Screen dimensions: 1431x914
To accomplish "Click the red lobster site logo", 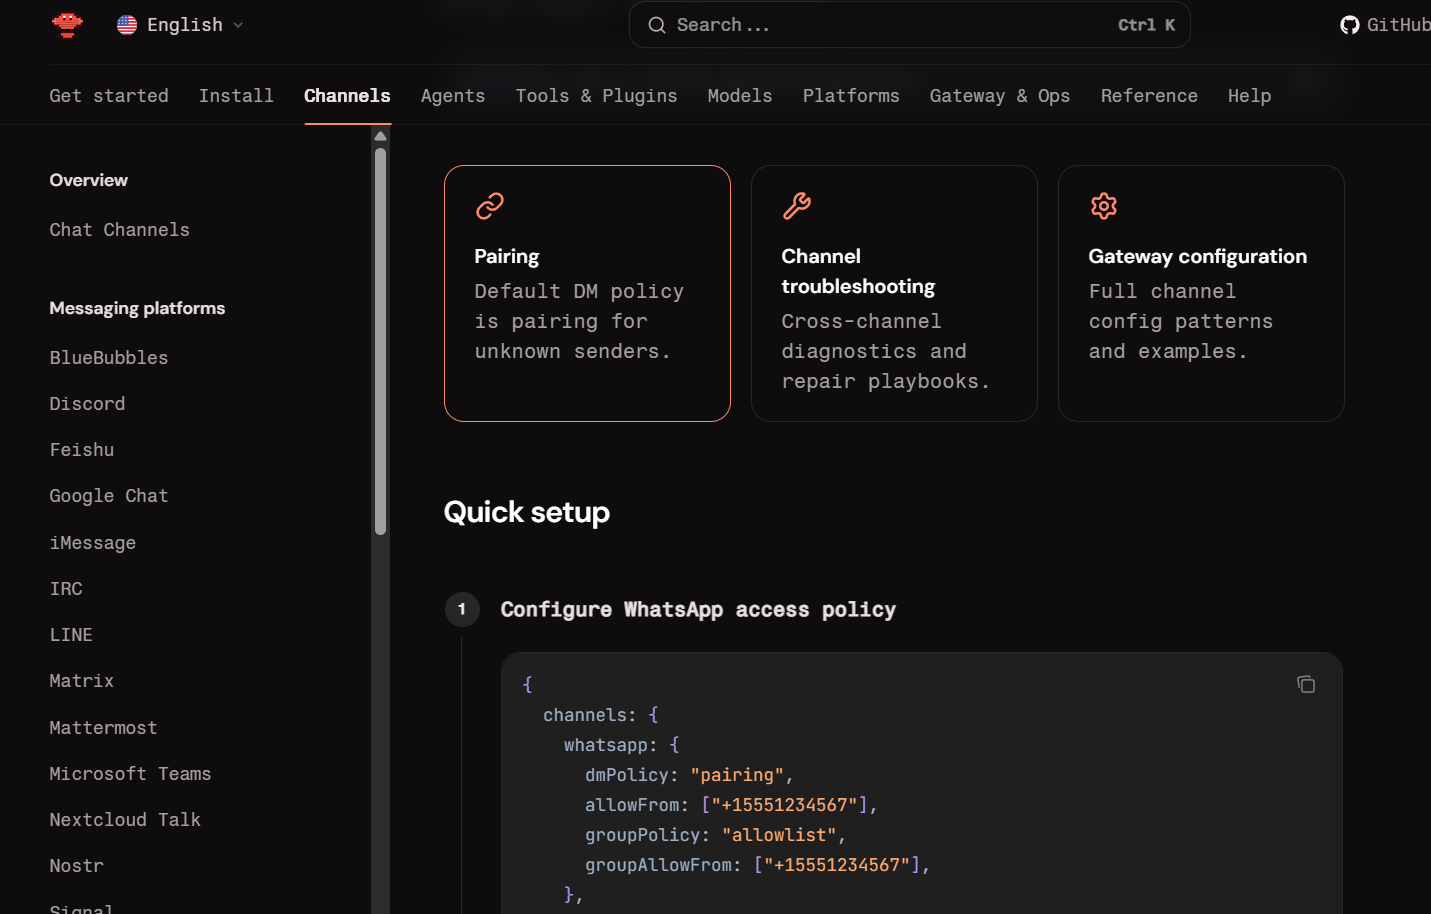I will point(67,24).
